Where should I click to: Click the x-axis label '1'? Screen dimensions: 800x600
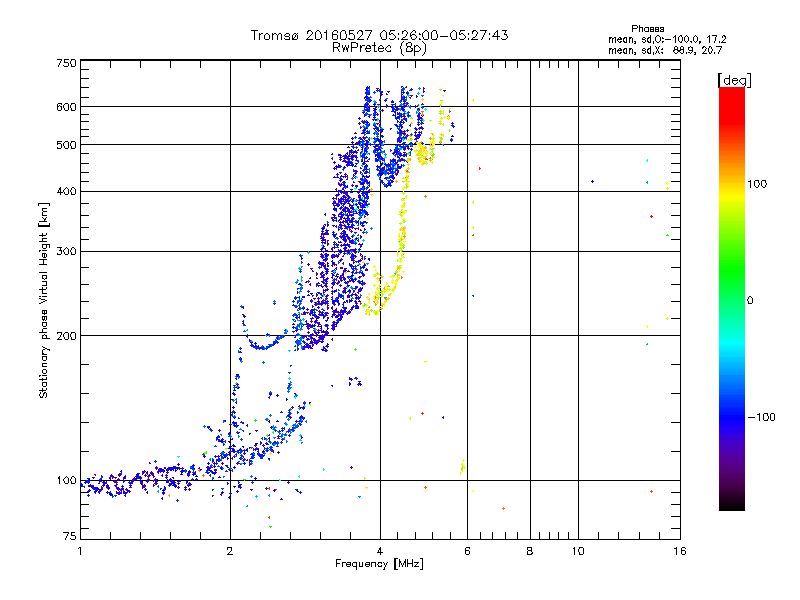(x=80, y=551)
